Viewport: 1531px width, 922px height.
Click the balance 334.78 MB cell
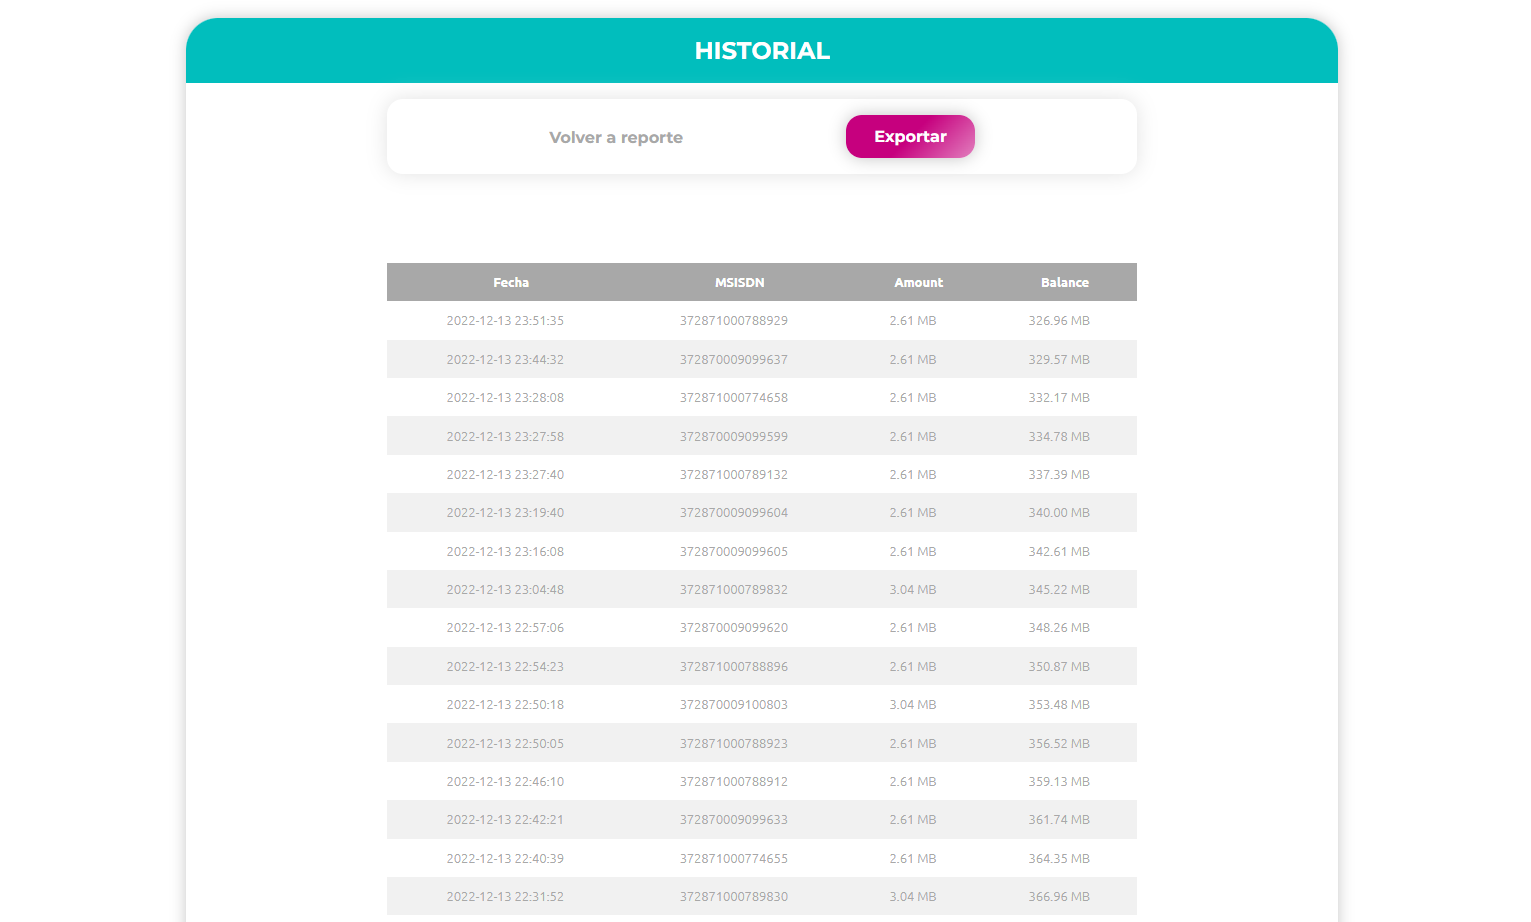pyautogui.click(x=1058, y=437)
